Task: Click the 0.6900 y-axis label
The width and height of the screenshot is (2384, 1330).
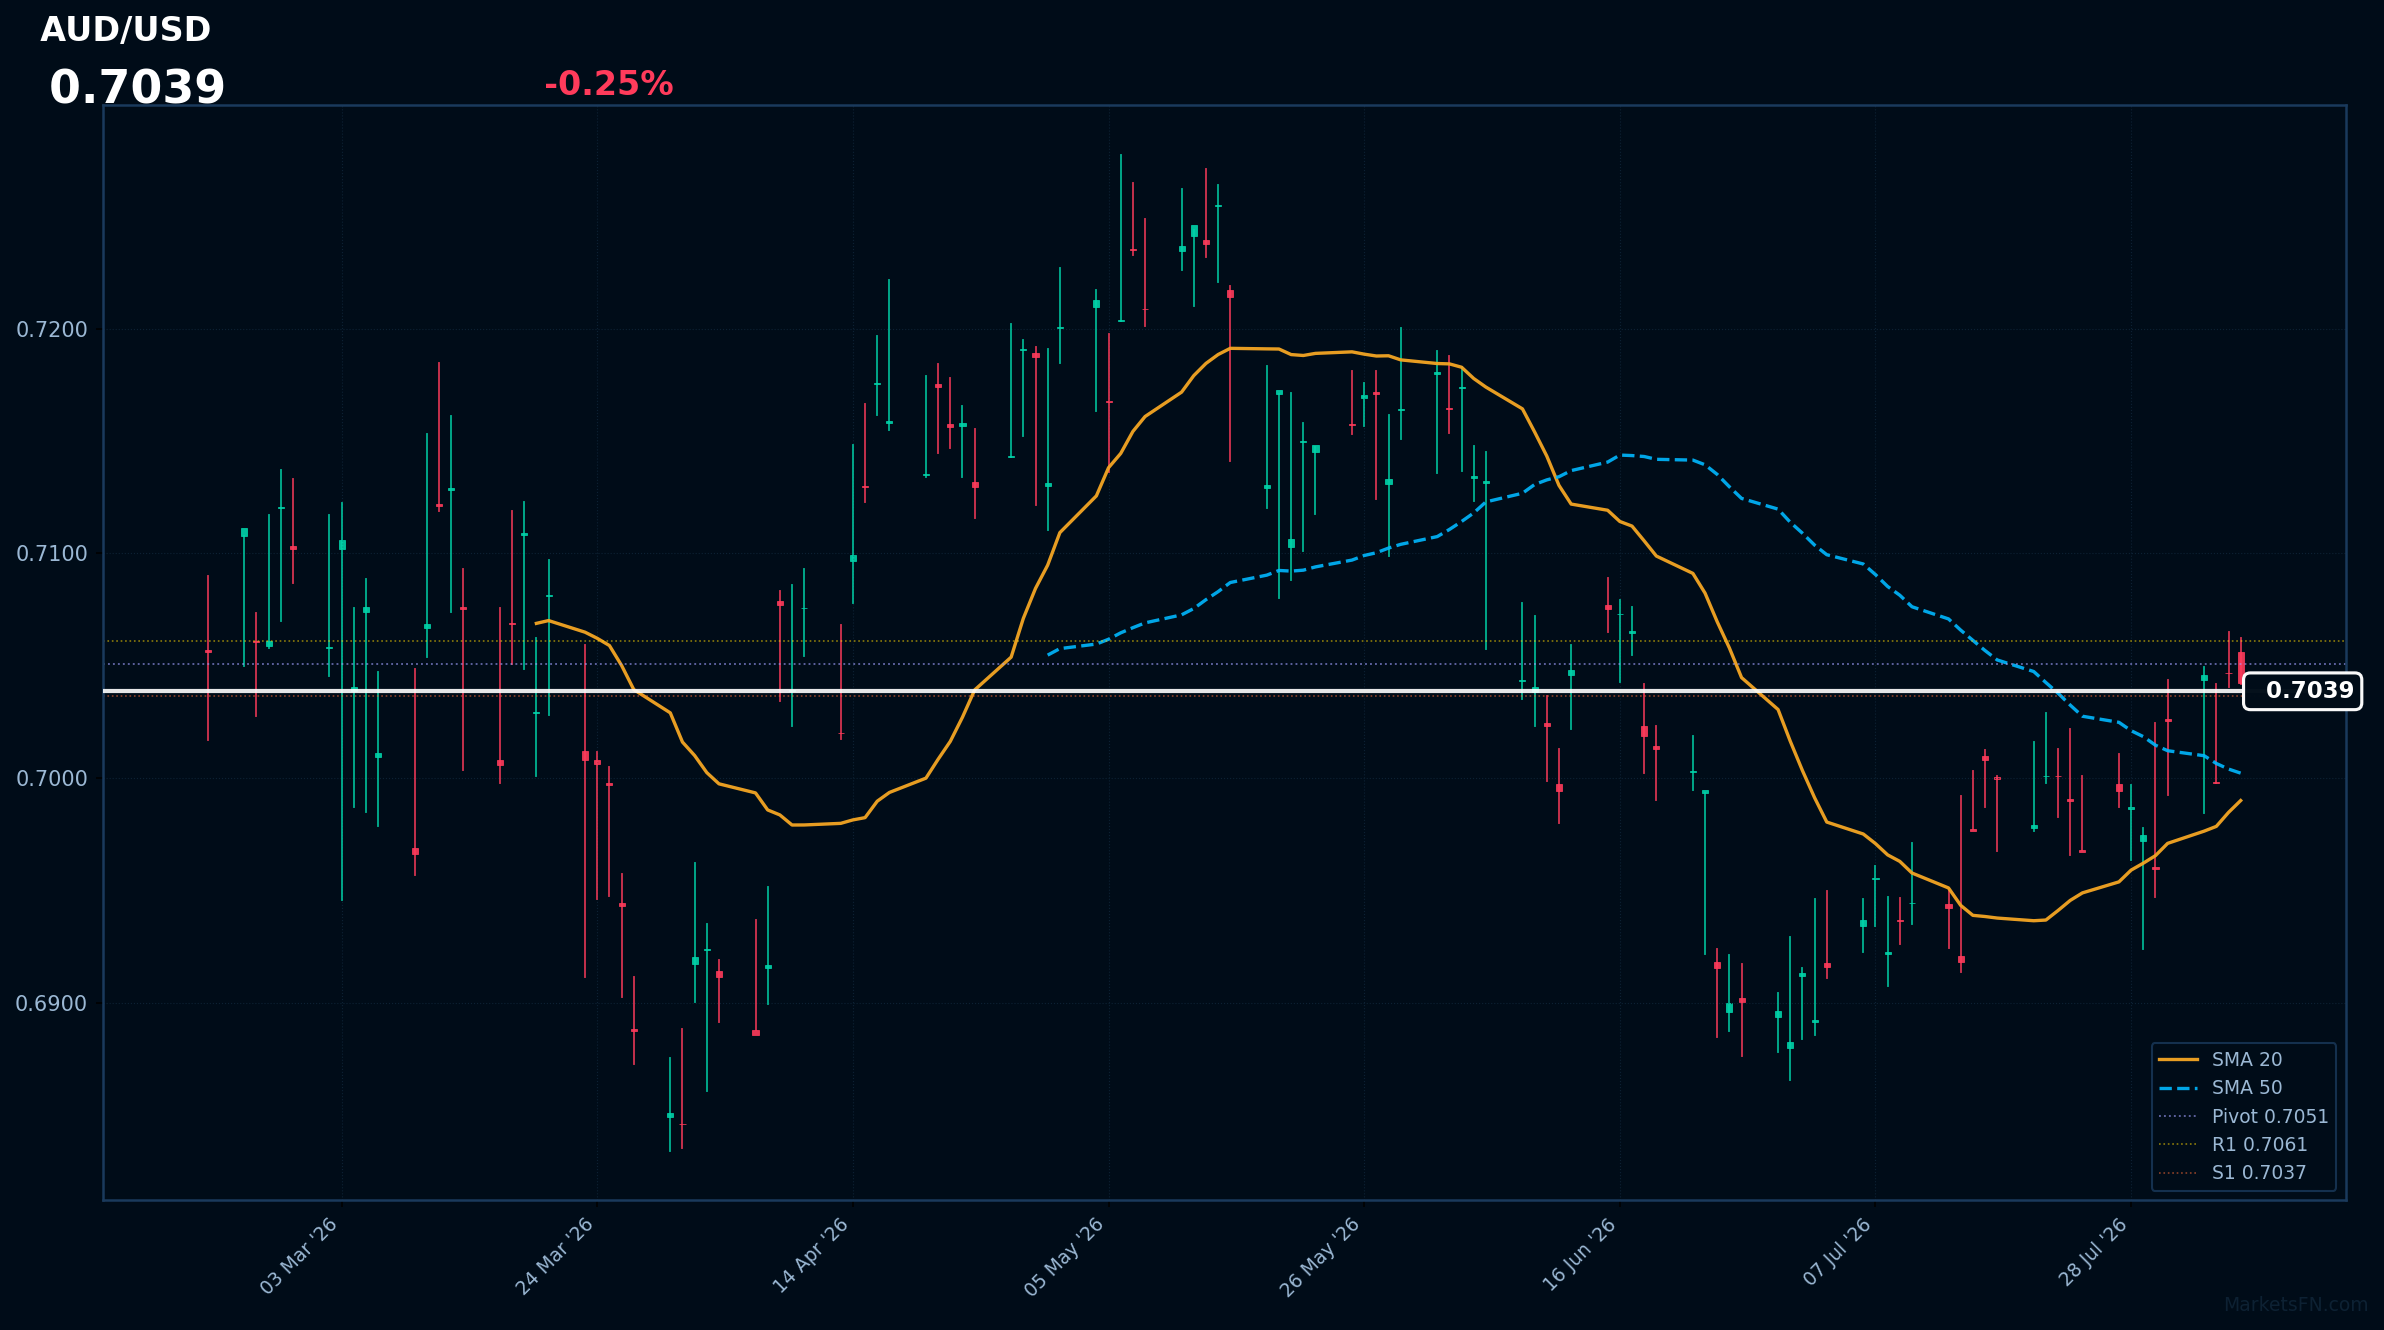Action: tap(52, 1003)
